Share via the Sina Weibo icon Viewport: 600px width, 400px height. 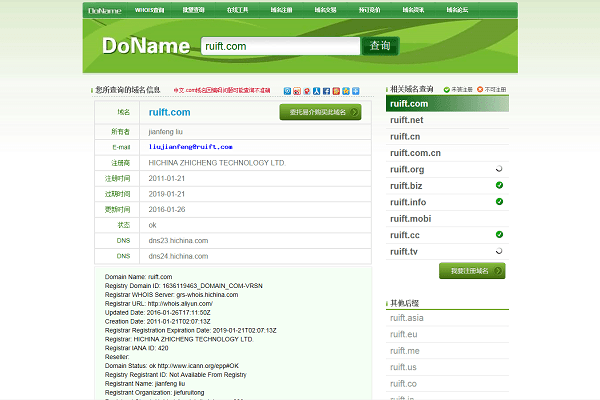pyautogui.click(x=307, y=91)
